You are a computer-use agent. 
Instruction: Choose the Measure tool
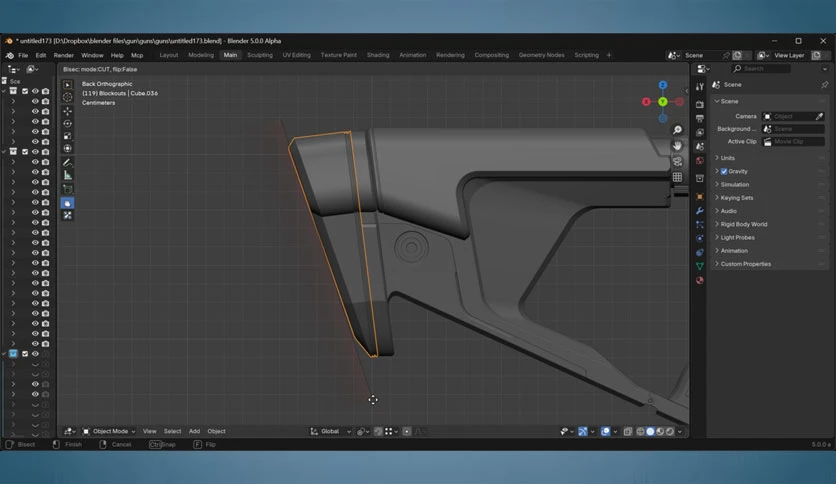coord(68,175)
